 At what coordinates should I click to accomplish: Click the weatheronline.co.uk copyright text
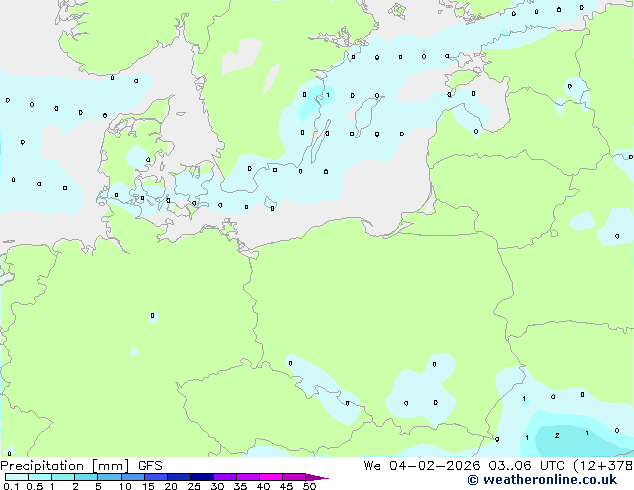pos(542,480)
